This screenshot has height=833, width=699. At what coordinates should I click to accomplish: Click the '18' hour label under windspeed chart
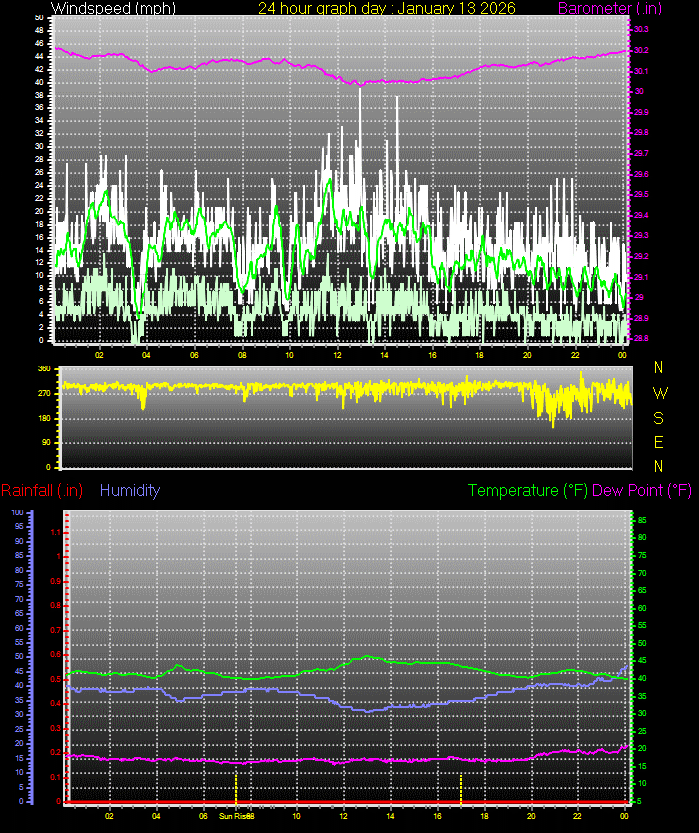480,355
